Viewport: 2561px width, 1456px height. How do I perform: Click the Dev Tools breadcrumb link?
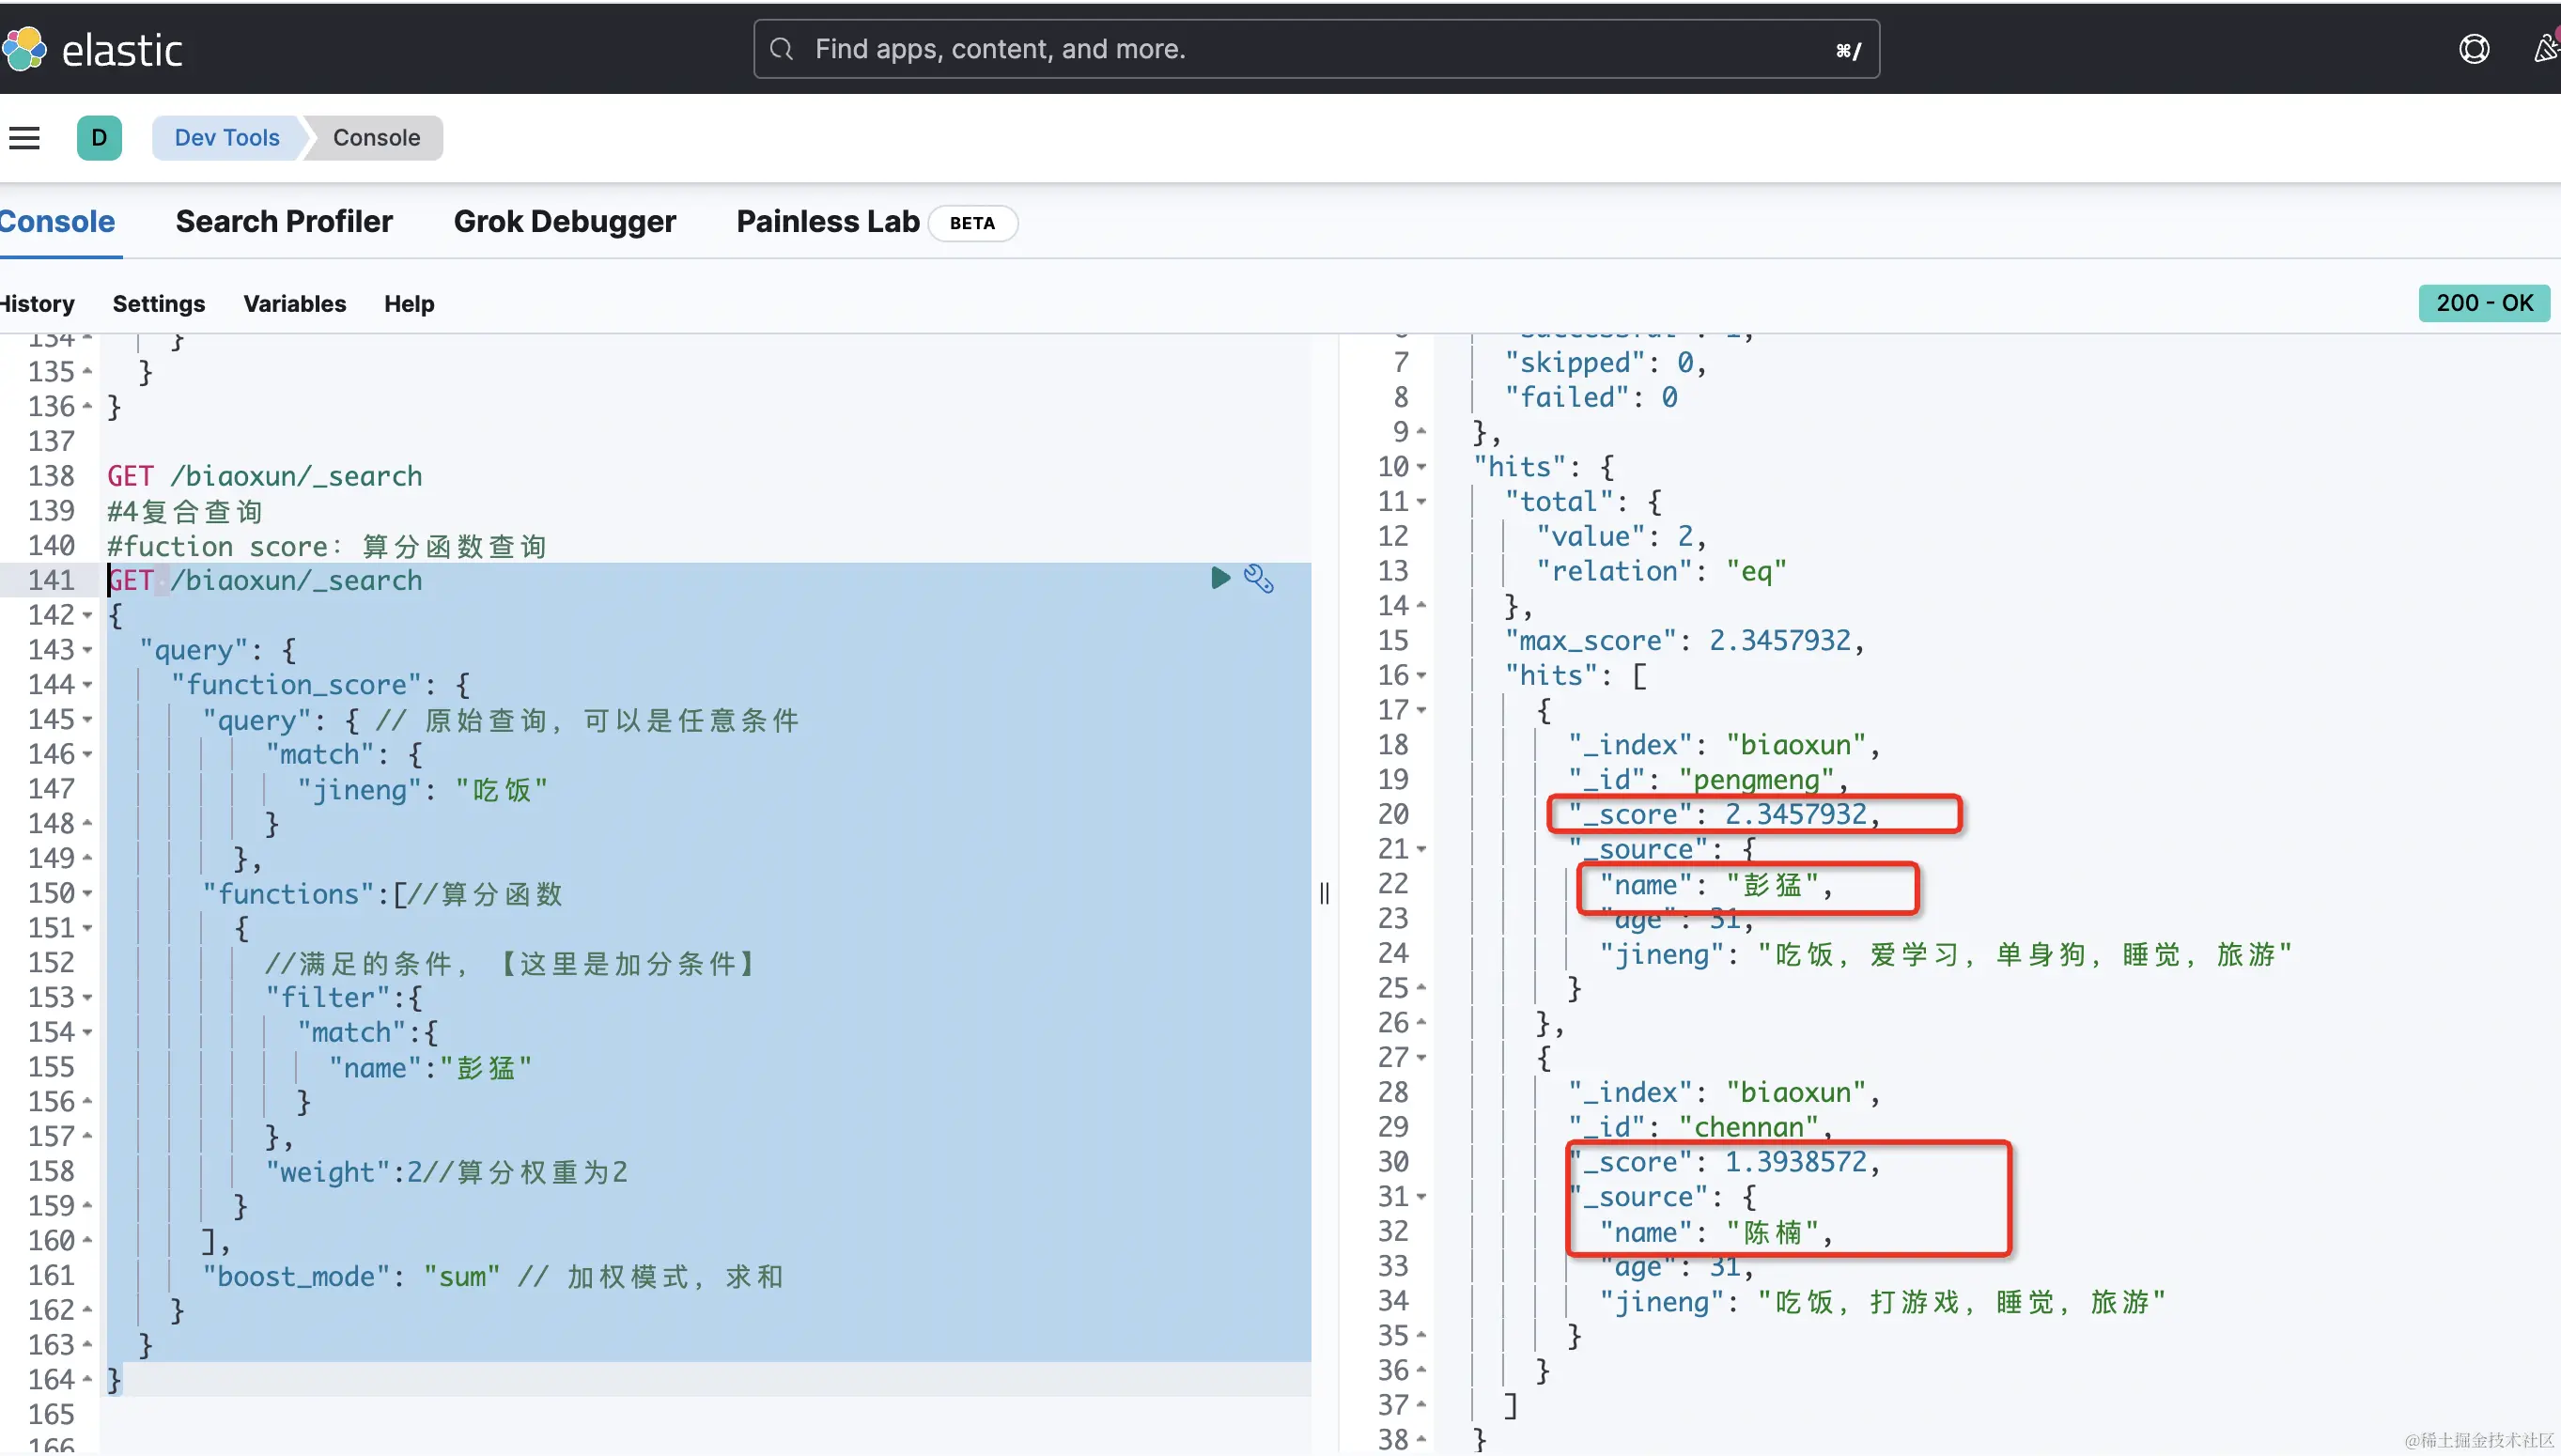click(227, 138)
